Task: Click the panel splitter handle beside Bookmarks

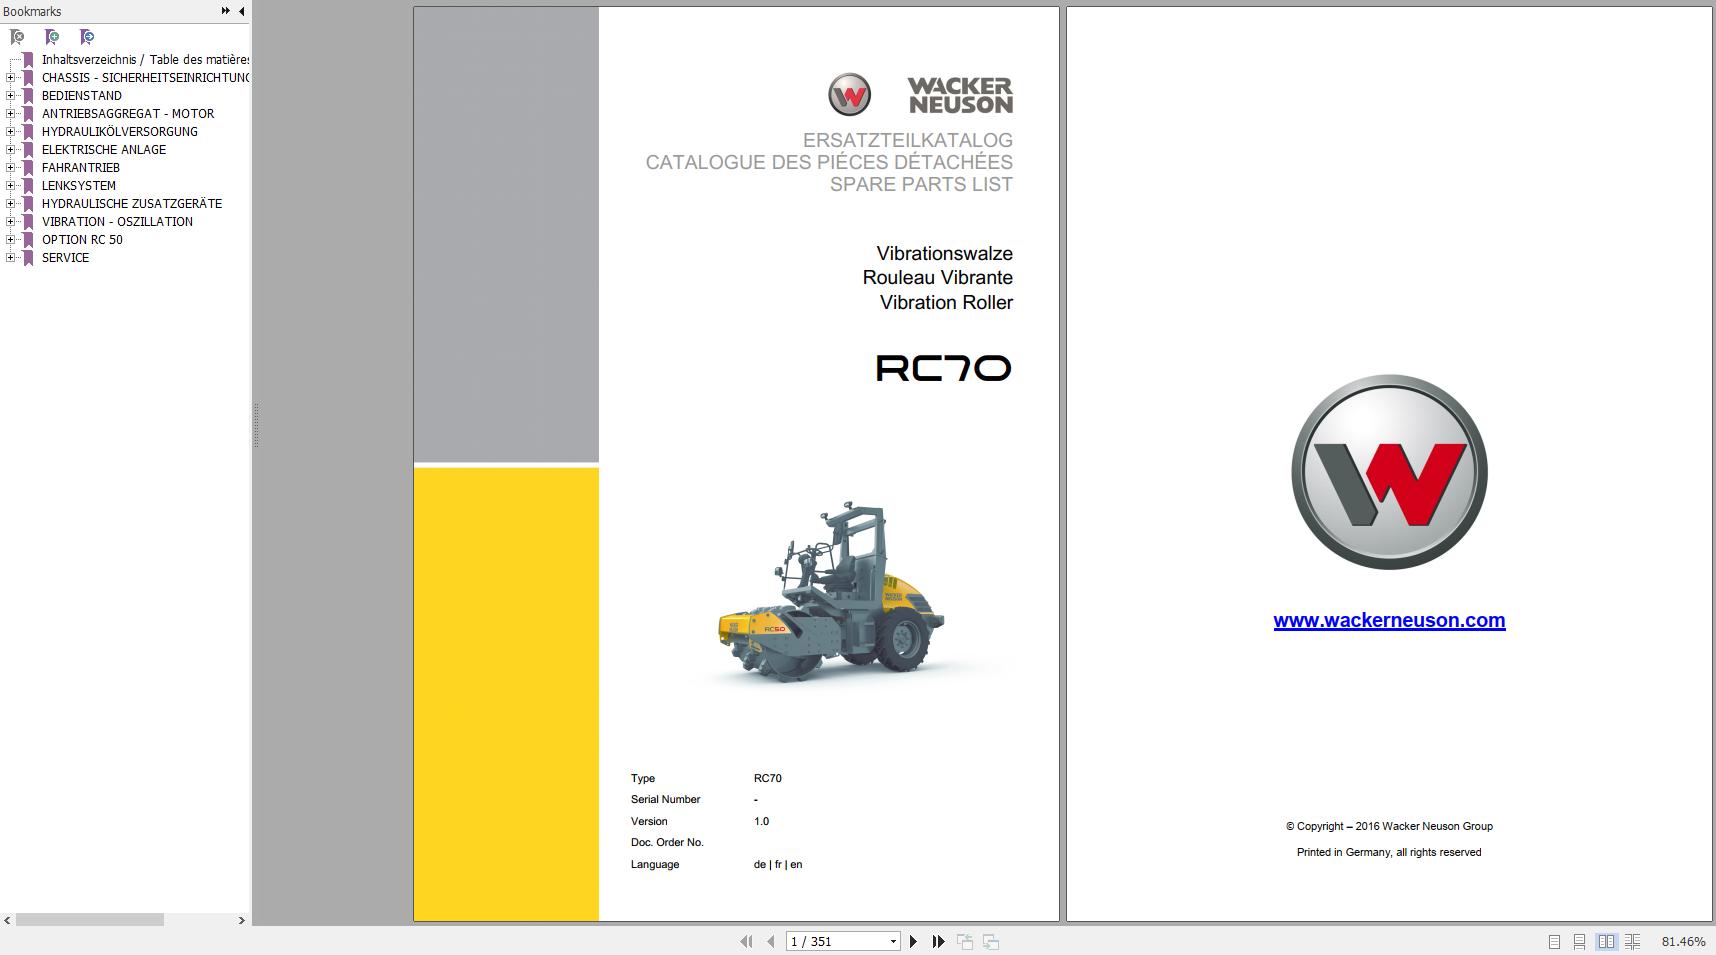Action: point(256,425)
